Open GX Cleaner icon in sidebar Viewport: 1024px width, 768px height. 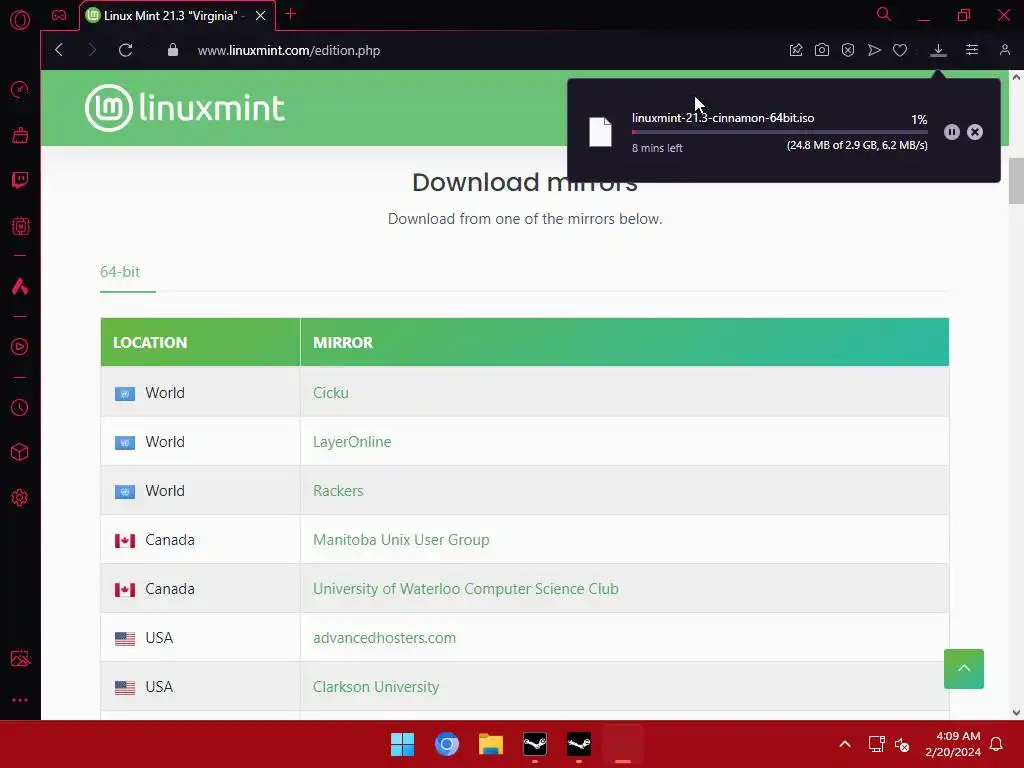coord(20,135)
